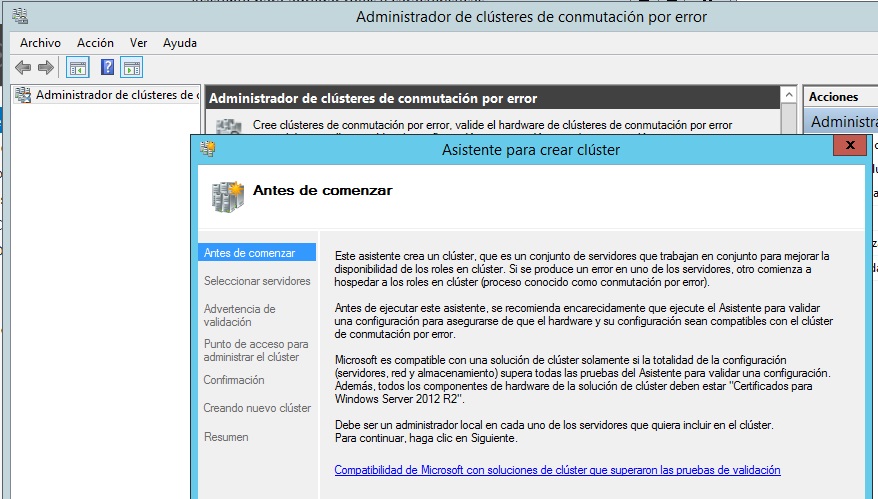Click the Forward arrow in the toolbar

click(45, 68)
